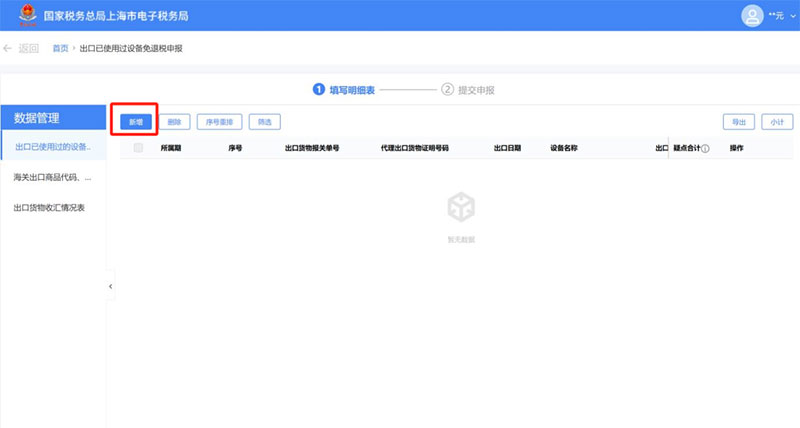
Task: Open the user avatar icon
Action: (x=751, y=16)
